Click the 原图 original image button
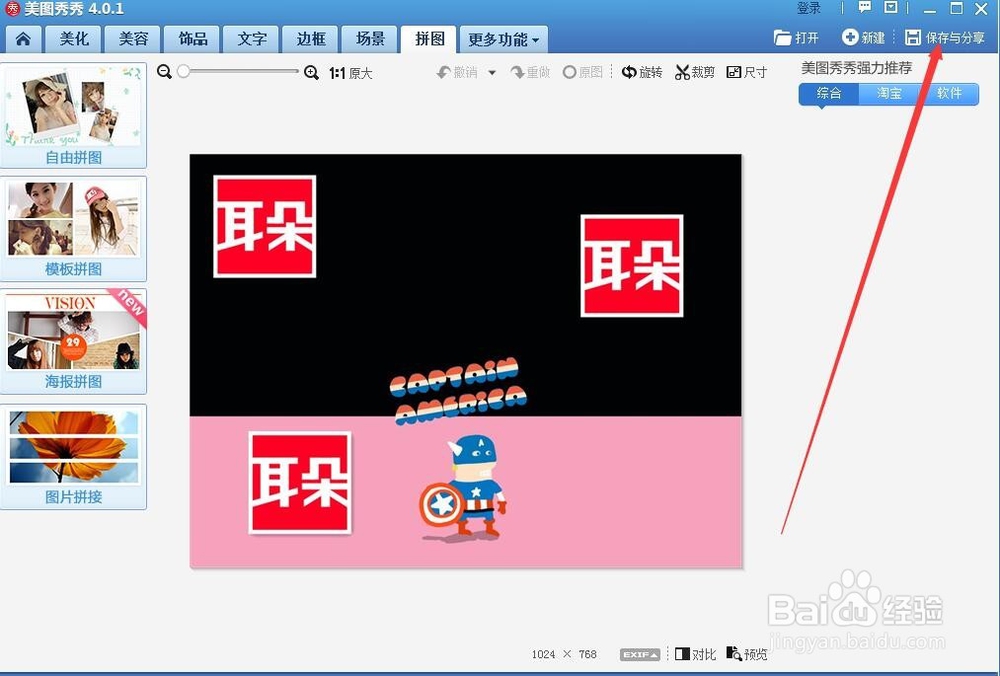The width and height of the screenshot is (1000, 676). point(582,72)
